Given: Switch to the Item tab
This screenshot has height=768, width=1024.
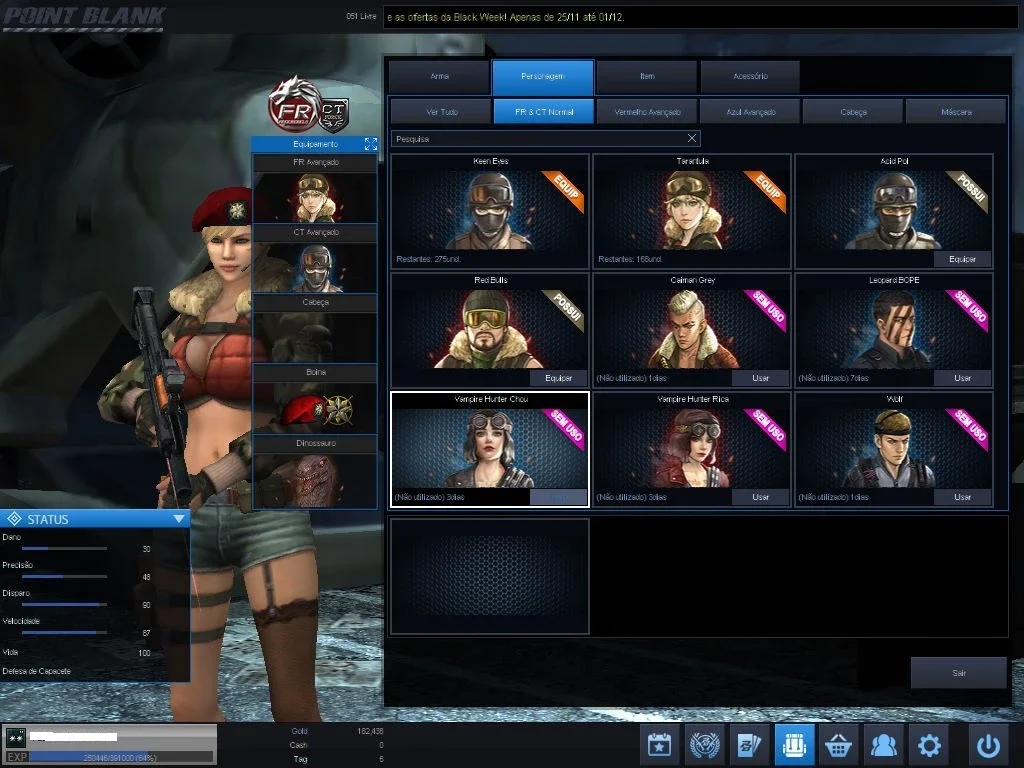Looking at the screenshot, I should 647,76.
